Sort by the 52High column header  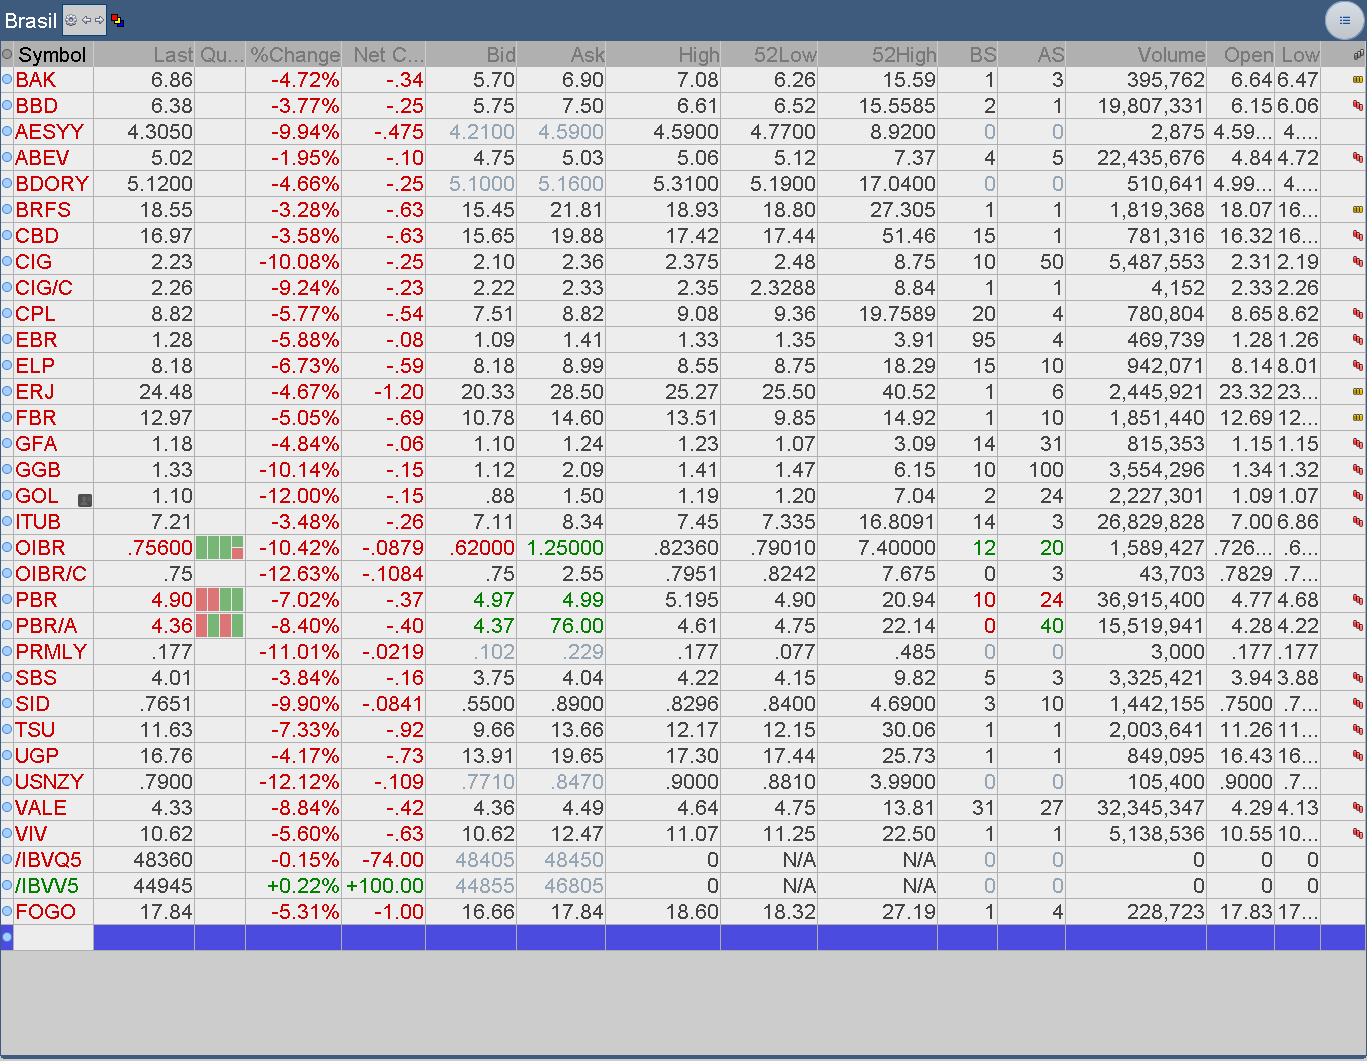point(878,55)
